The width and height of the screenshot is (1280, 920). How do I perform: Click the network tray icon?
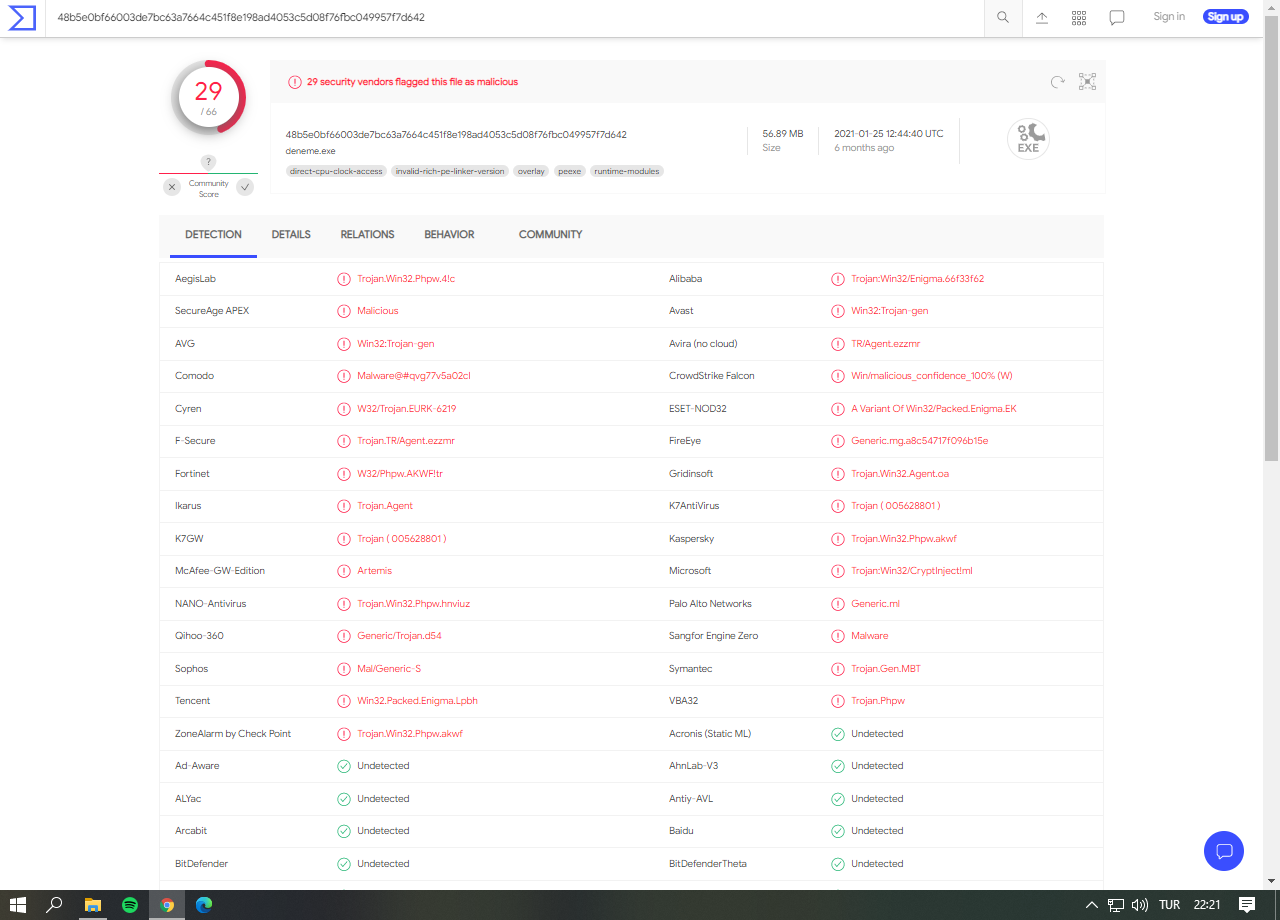click(x=1116, y=905)
